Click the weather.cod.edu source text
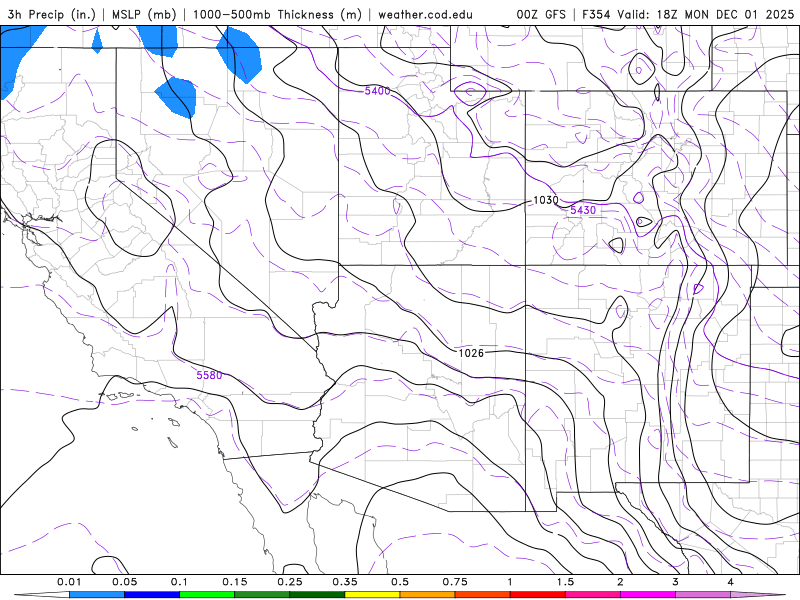Viewport: 800px width, 600px height. point(425,14)
